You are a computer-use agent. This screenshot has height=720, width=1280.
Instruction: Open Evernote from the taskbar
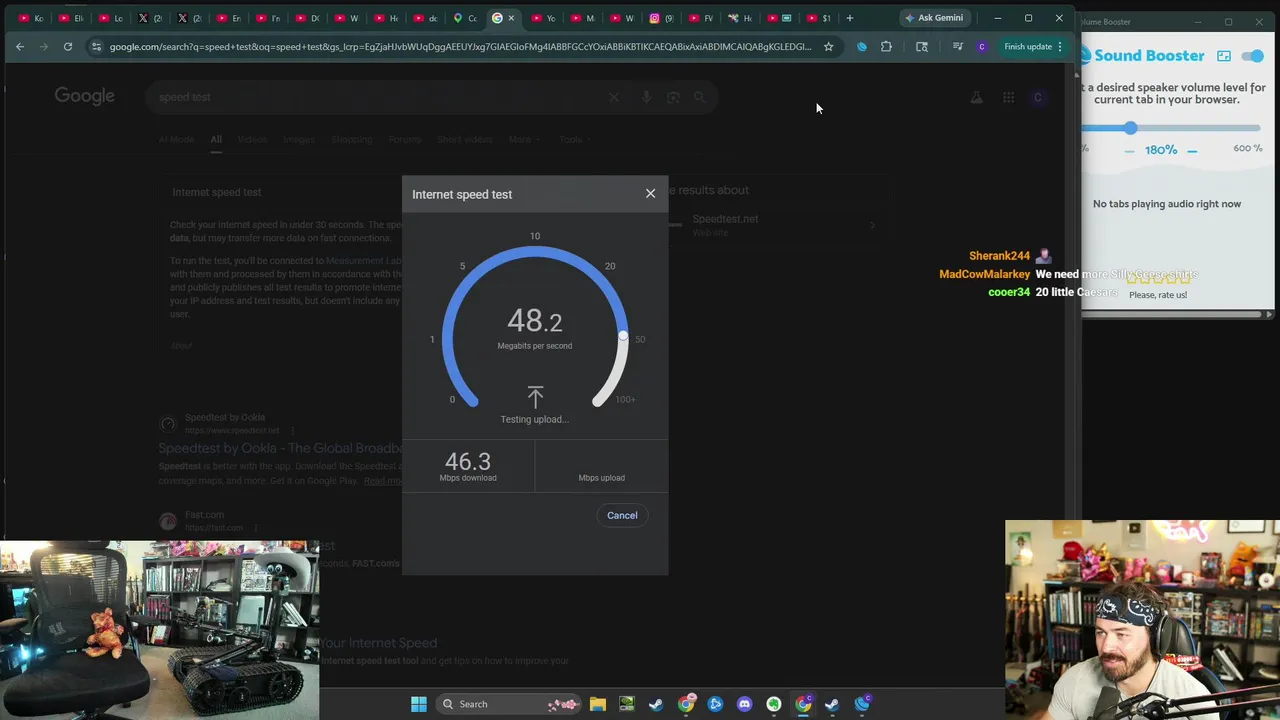click(x=774, y=704)
